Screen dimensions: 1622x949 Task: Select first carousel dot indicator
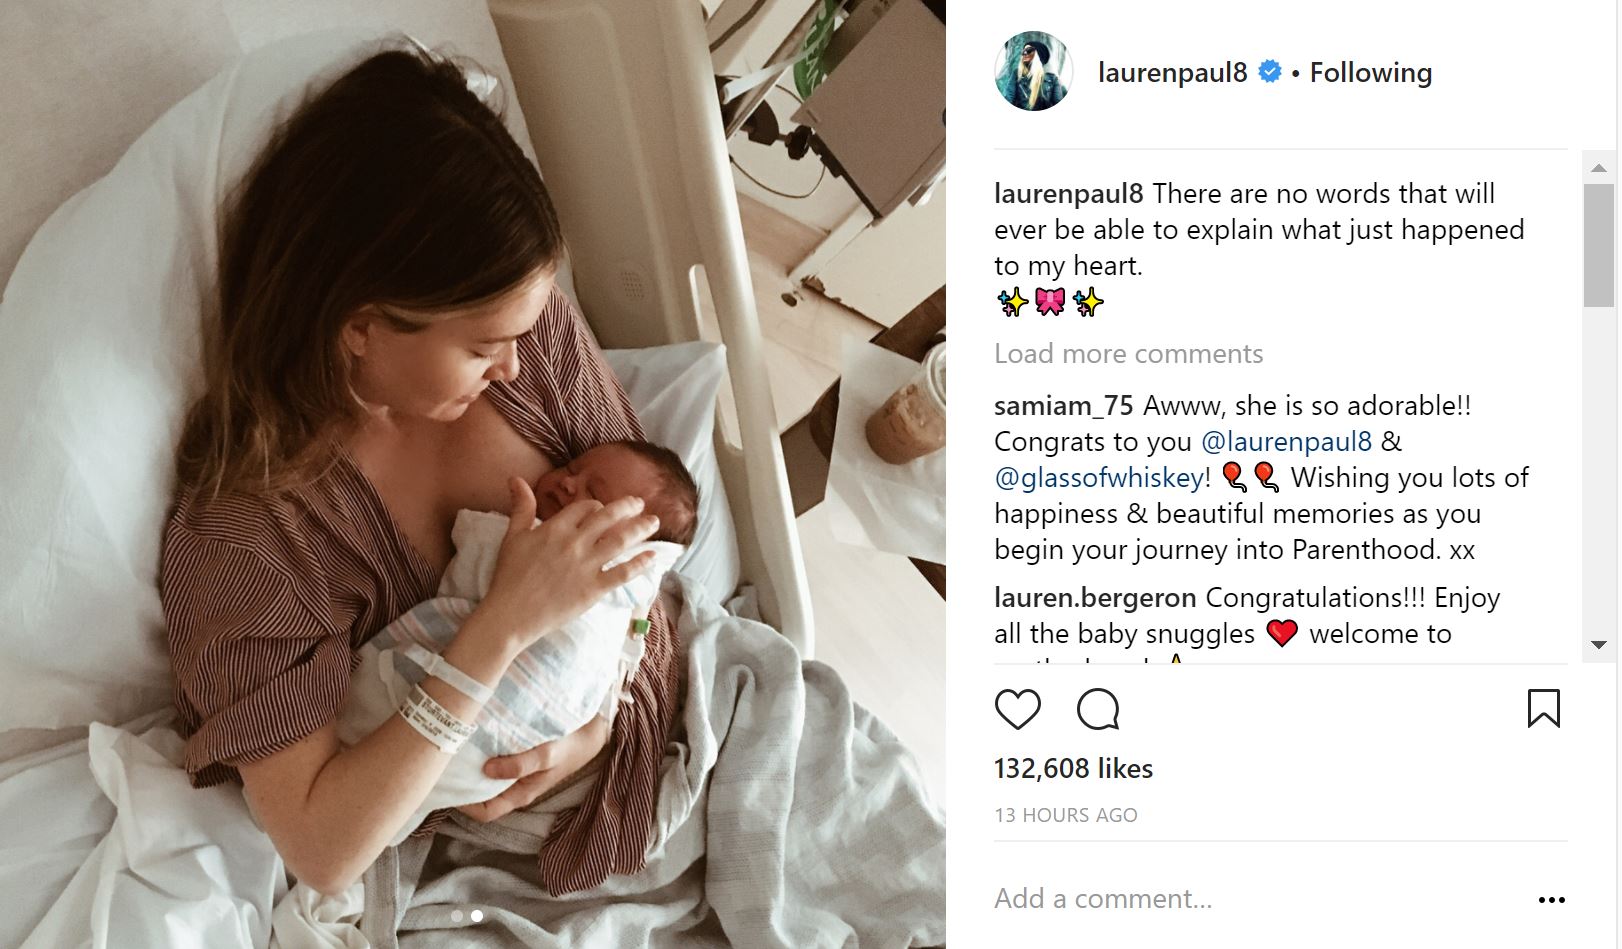[x=457, y=915]
